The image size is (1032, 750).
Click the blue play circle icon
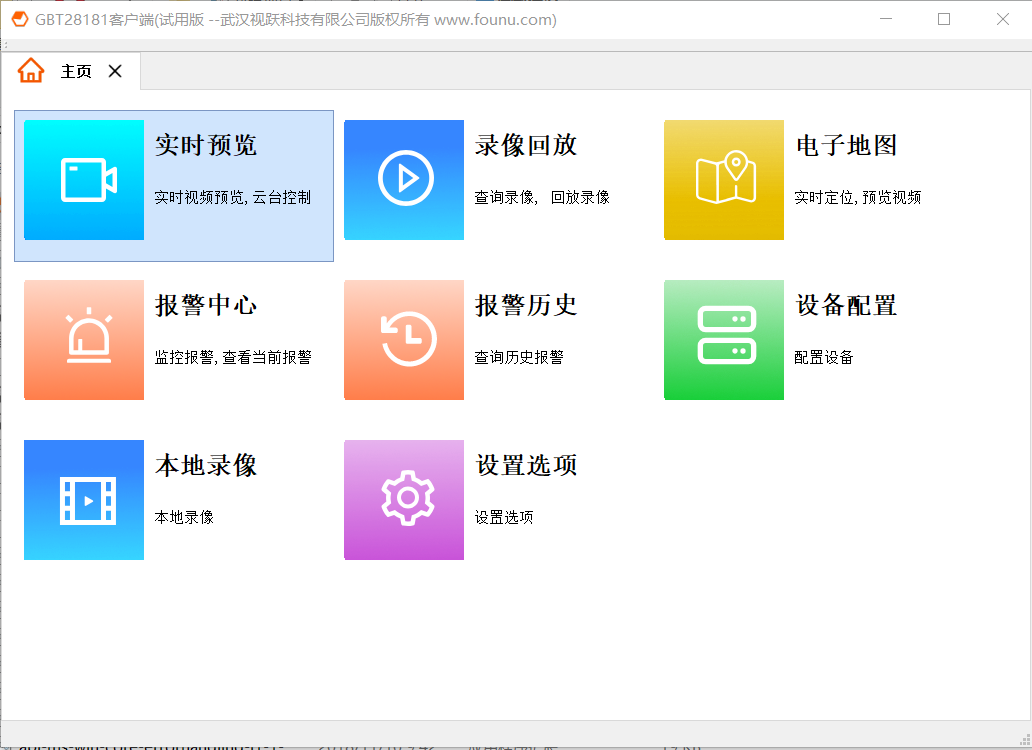[404, 180]
